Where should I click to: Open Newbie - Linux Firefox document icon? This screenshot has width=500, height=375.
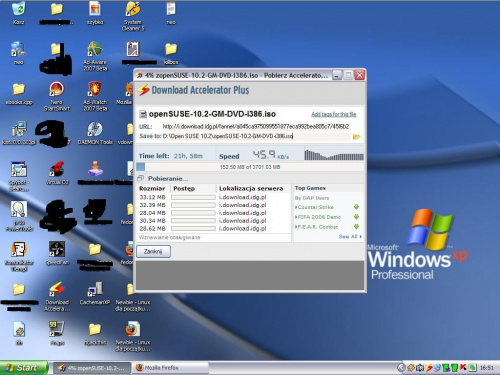133,336
